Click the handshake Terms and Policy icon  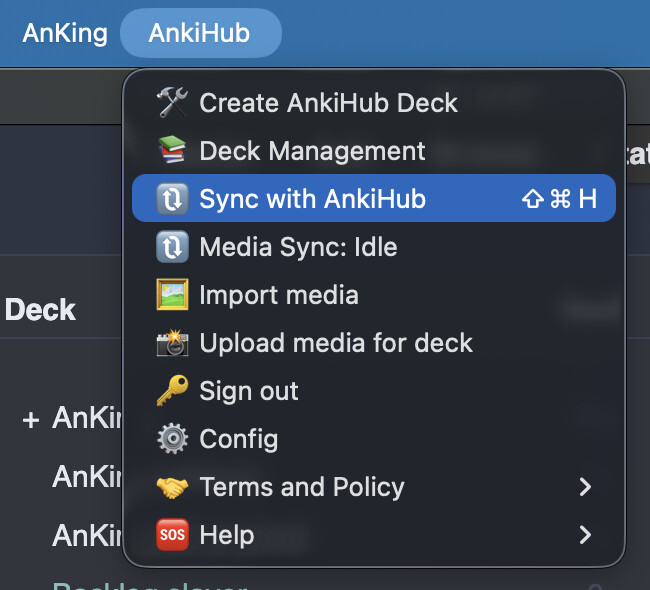172,487
